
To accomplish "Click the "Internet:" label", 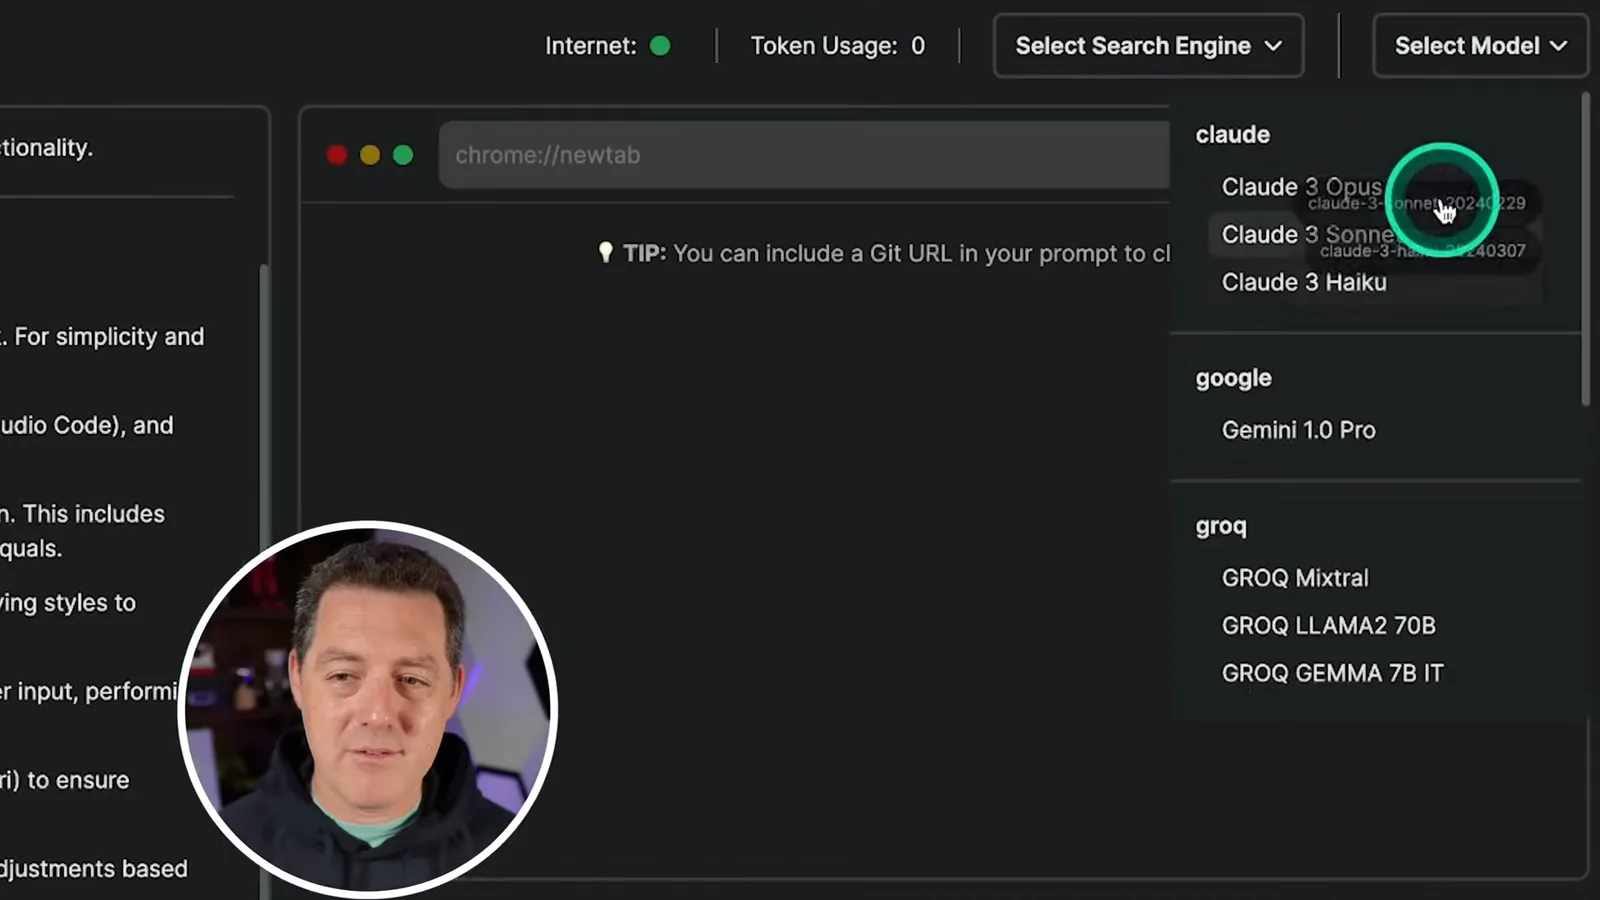I will click(590, 46).
